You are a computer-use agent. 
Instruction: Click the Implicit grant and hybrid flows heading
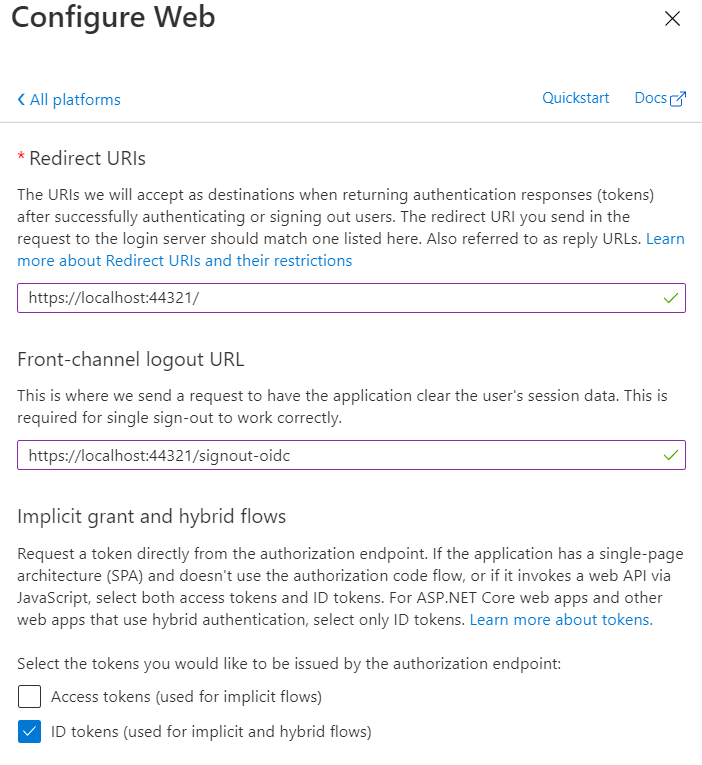pos(151,517)
